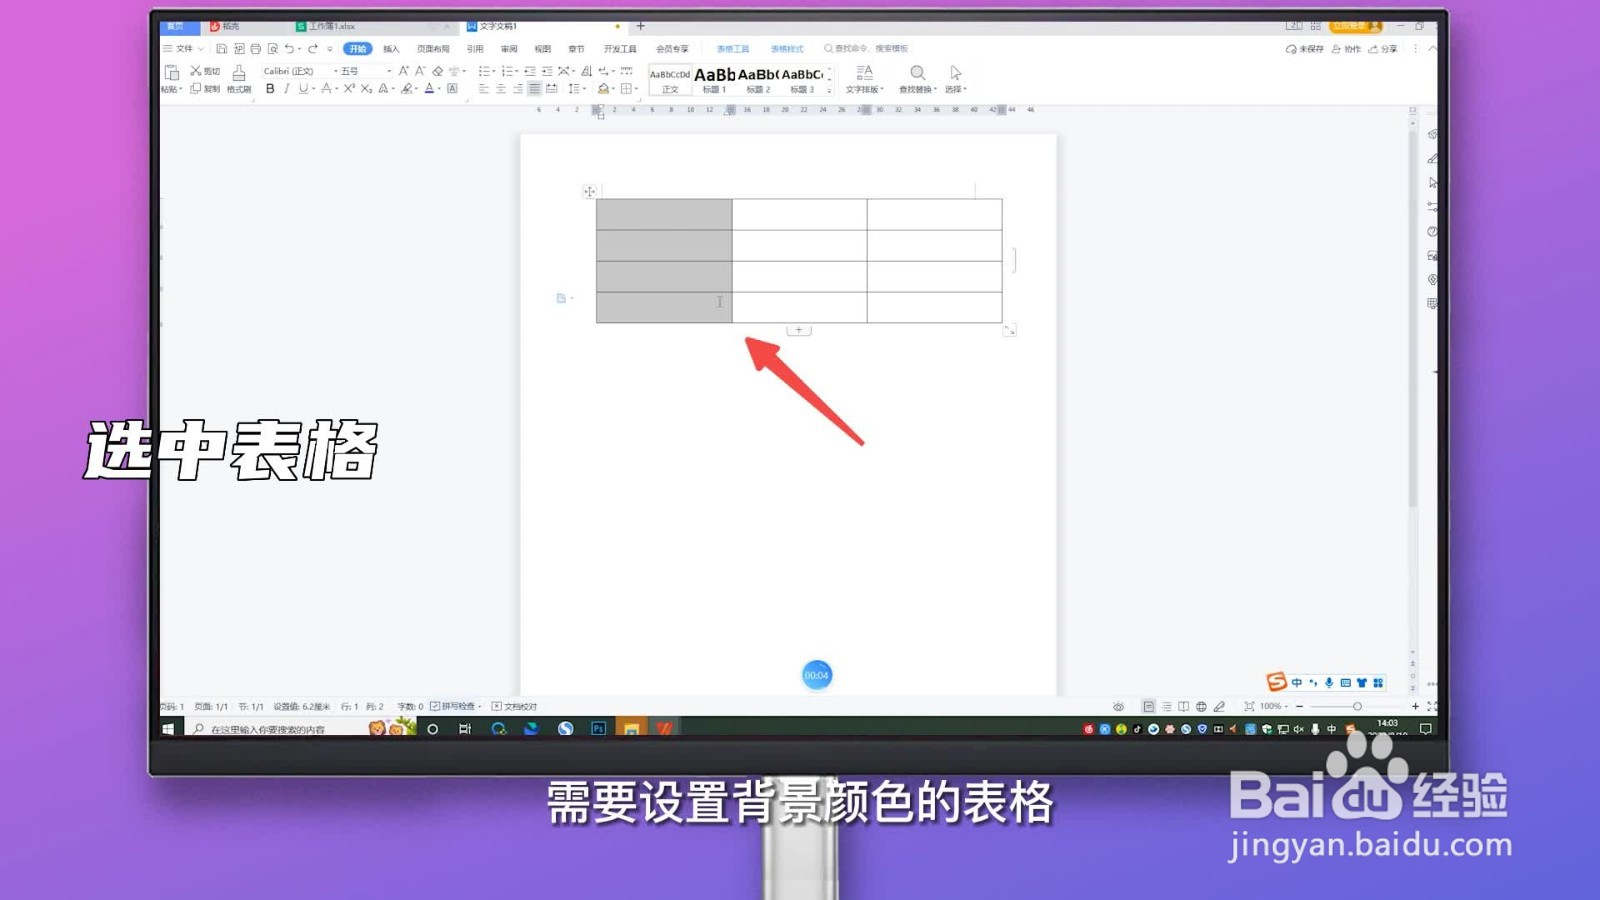Increase font size with A+ icon
1600x900 pixels.
tap(404, 71)
